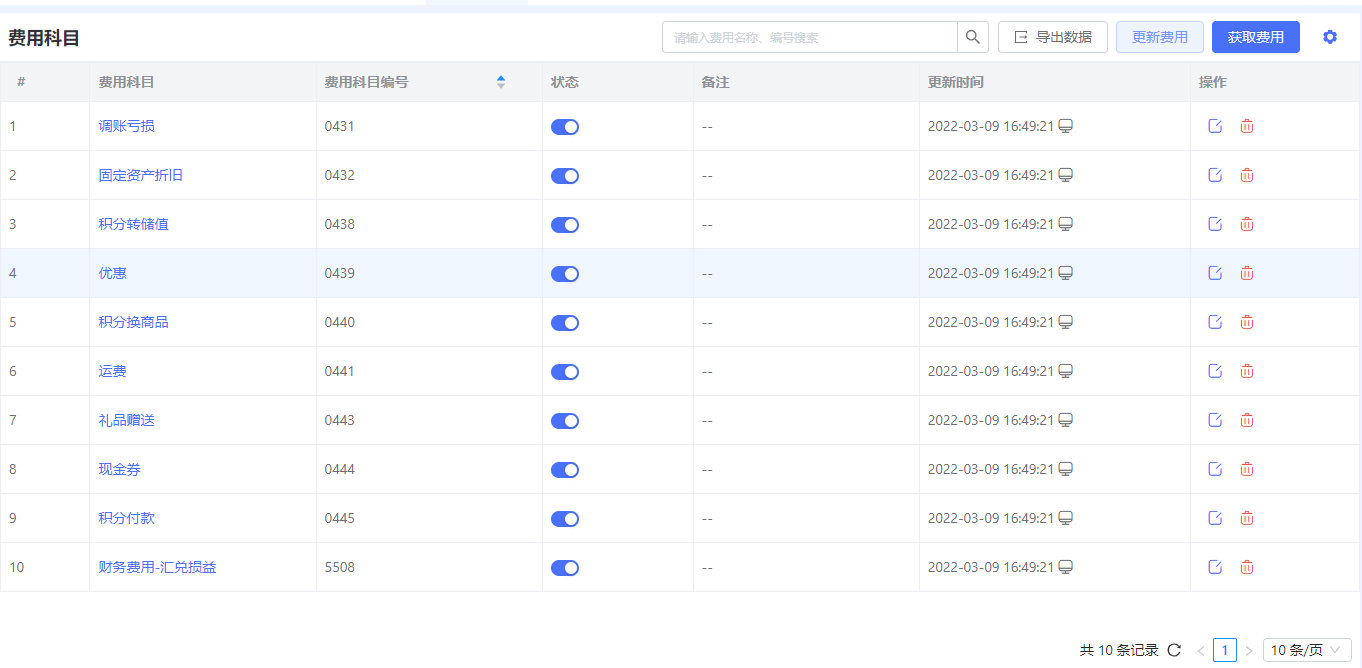Edit the 积分付款 row
This screenshot has width=1362, height=668.
point(1215,518)
